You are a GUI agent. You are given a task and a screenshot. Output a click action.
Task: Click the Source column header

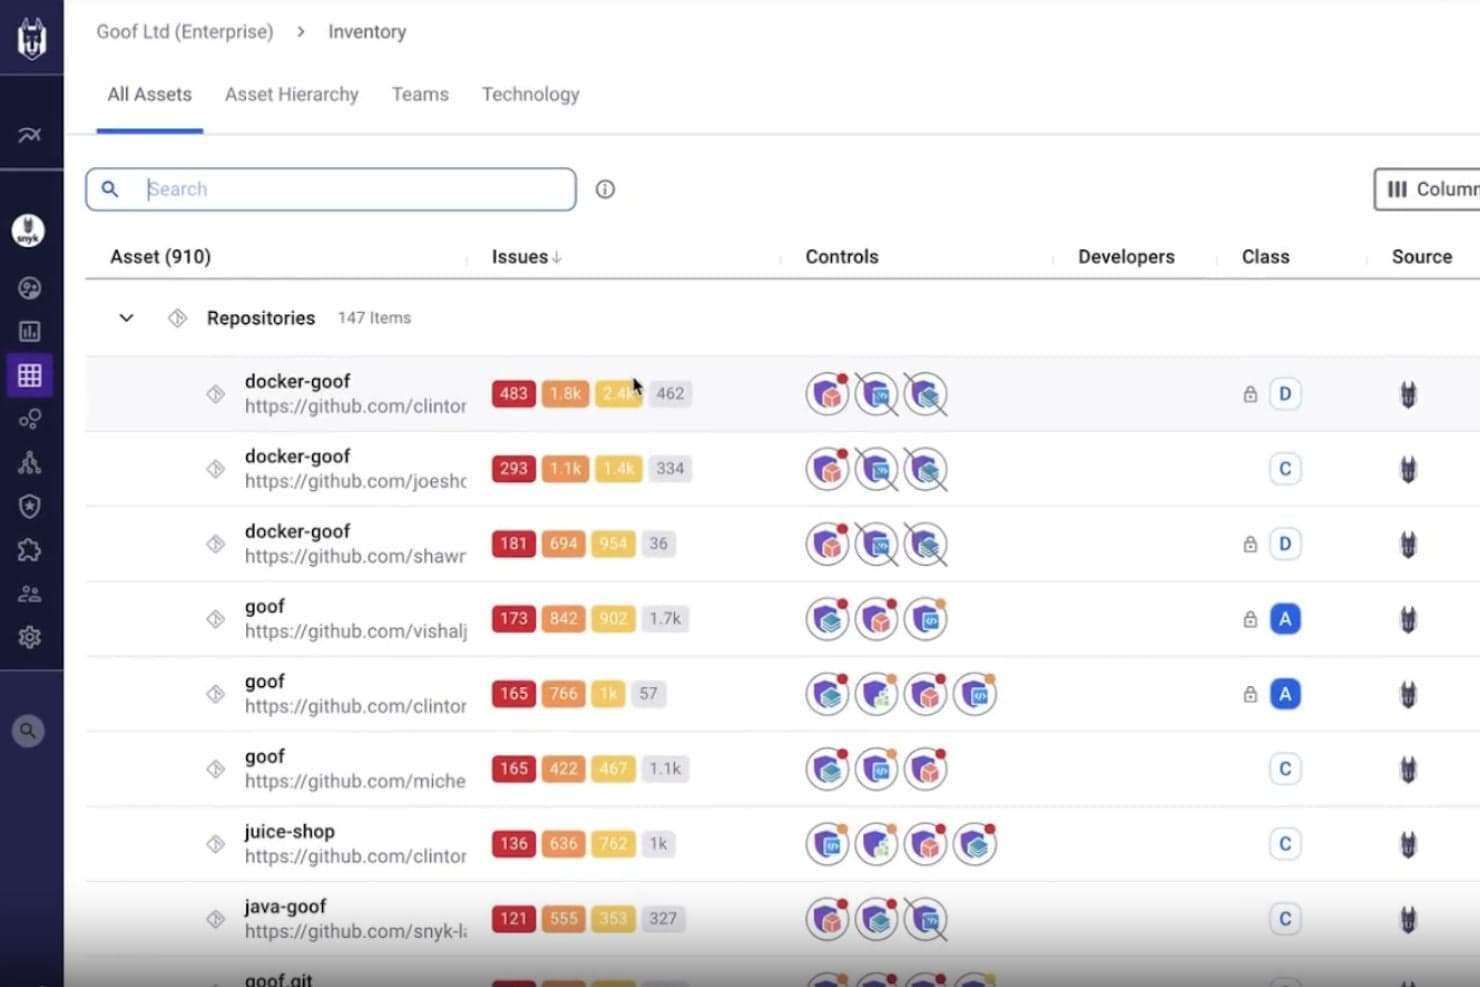[x=1422, y=257]
